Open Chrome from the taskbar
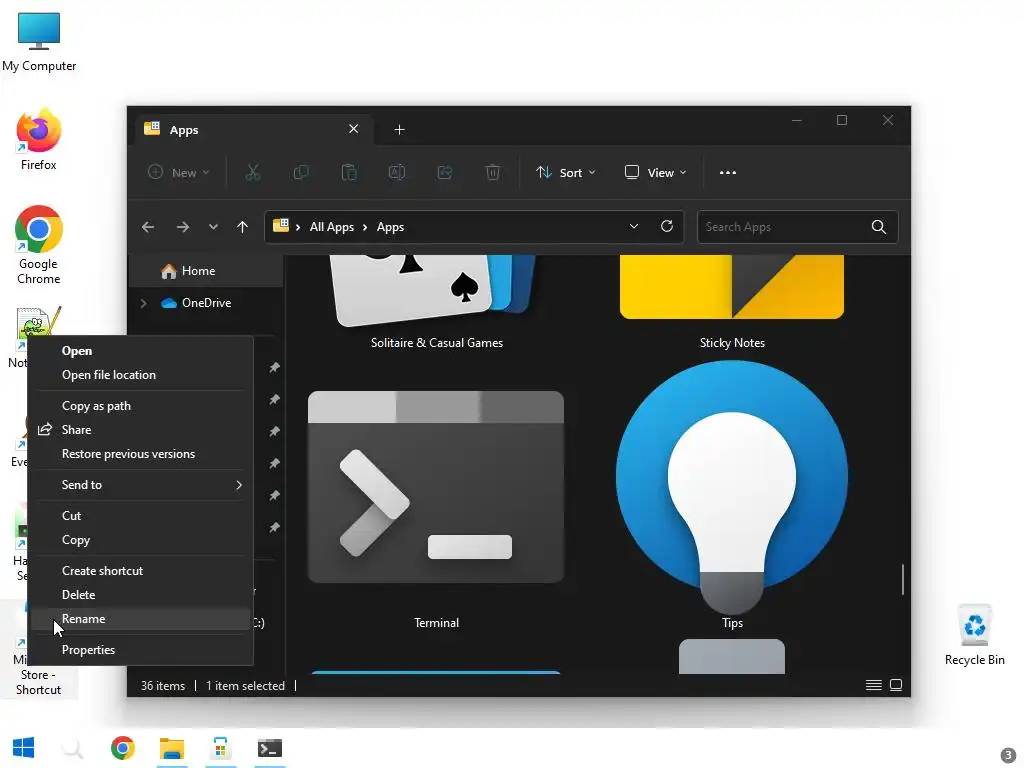This screenshot has height=768, width=1024. [x=123, y=748]
